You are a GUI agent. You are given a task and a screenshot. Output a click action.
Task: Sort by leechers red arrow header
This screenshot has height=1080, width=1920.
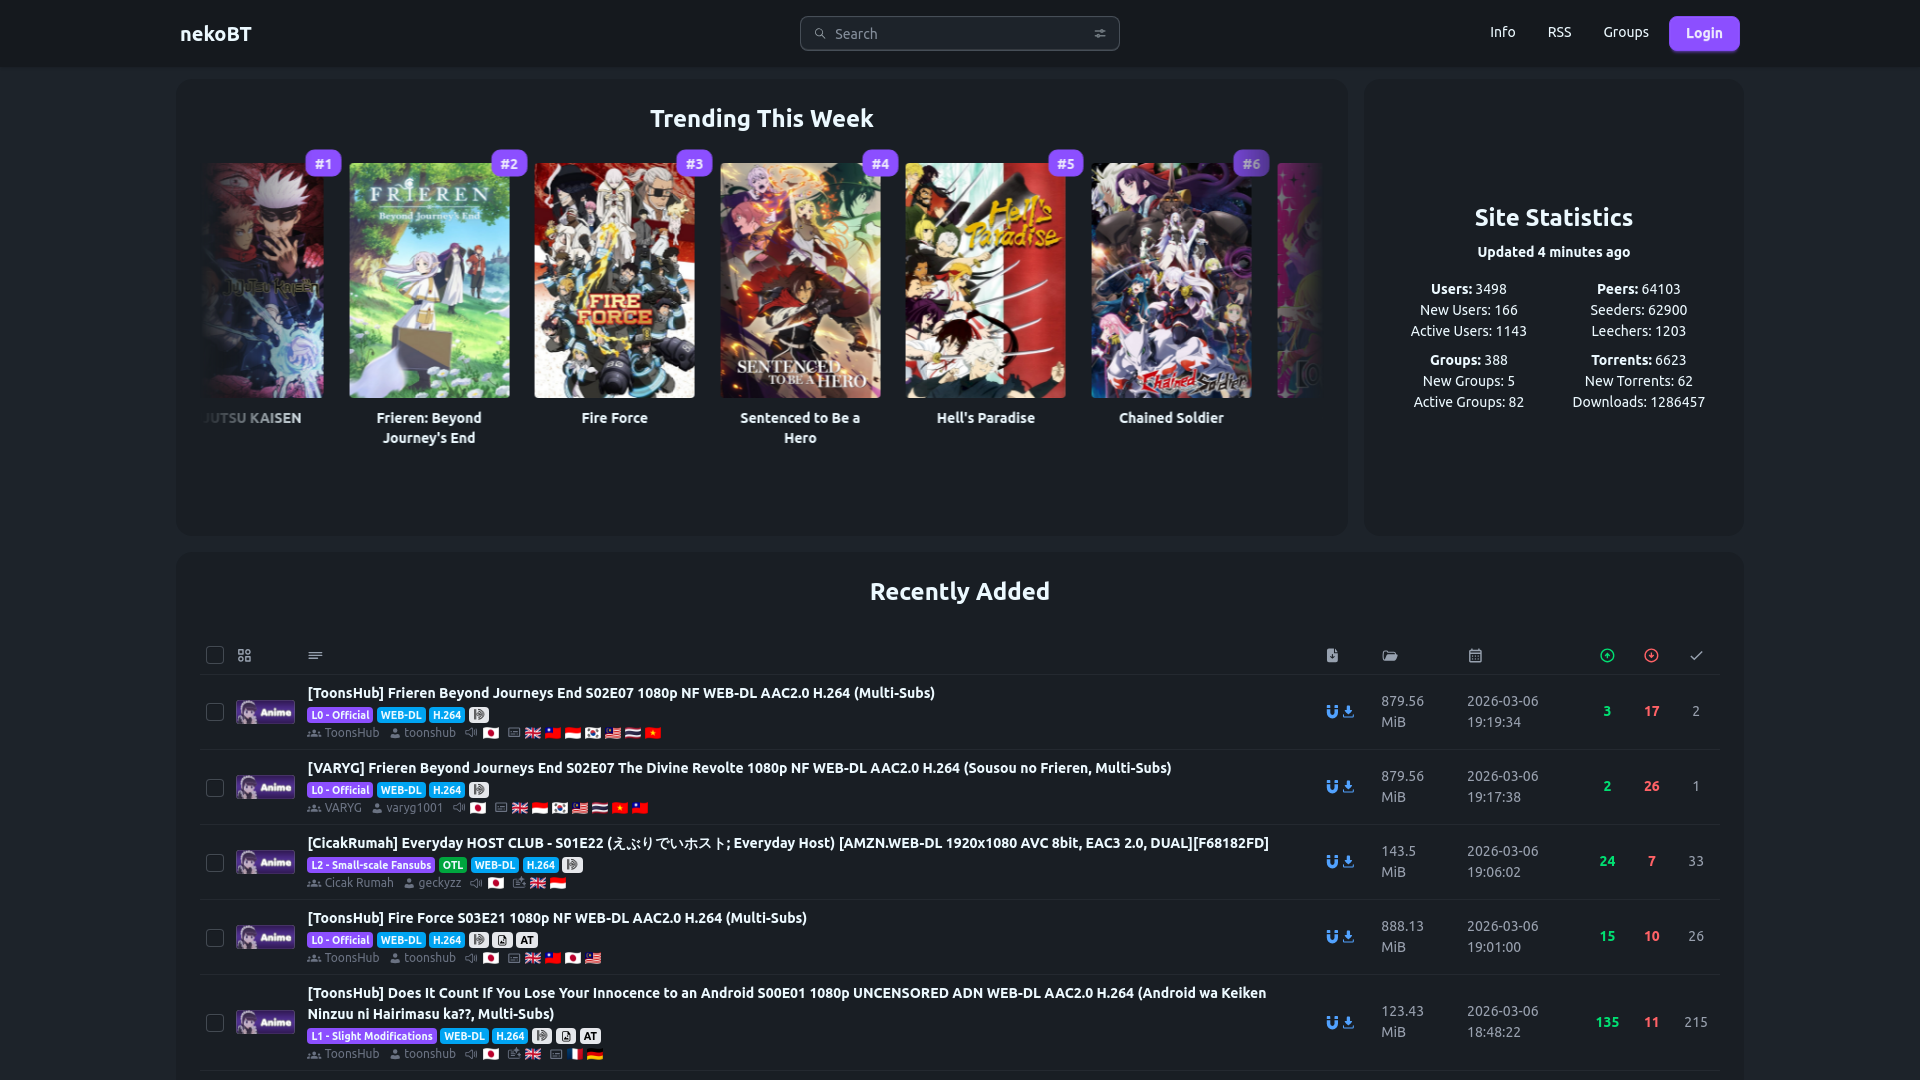tap(1651, 656)
